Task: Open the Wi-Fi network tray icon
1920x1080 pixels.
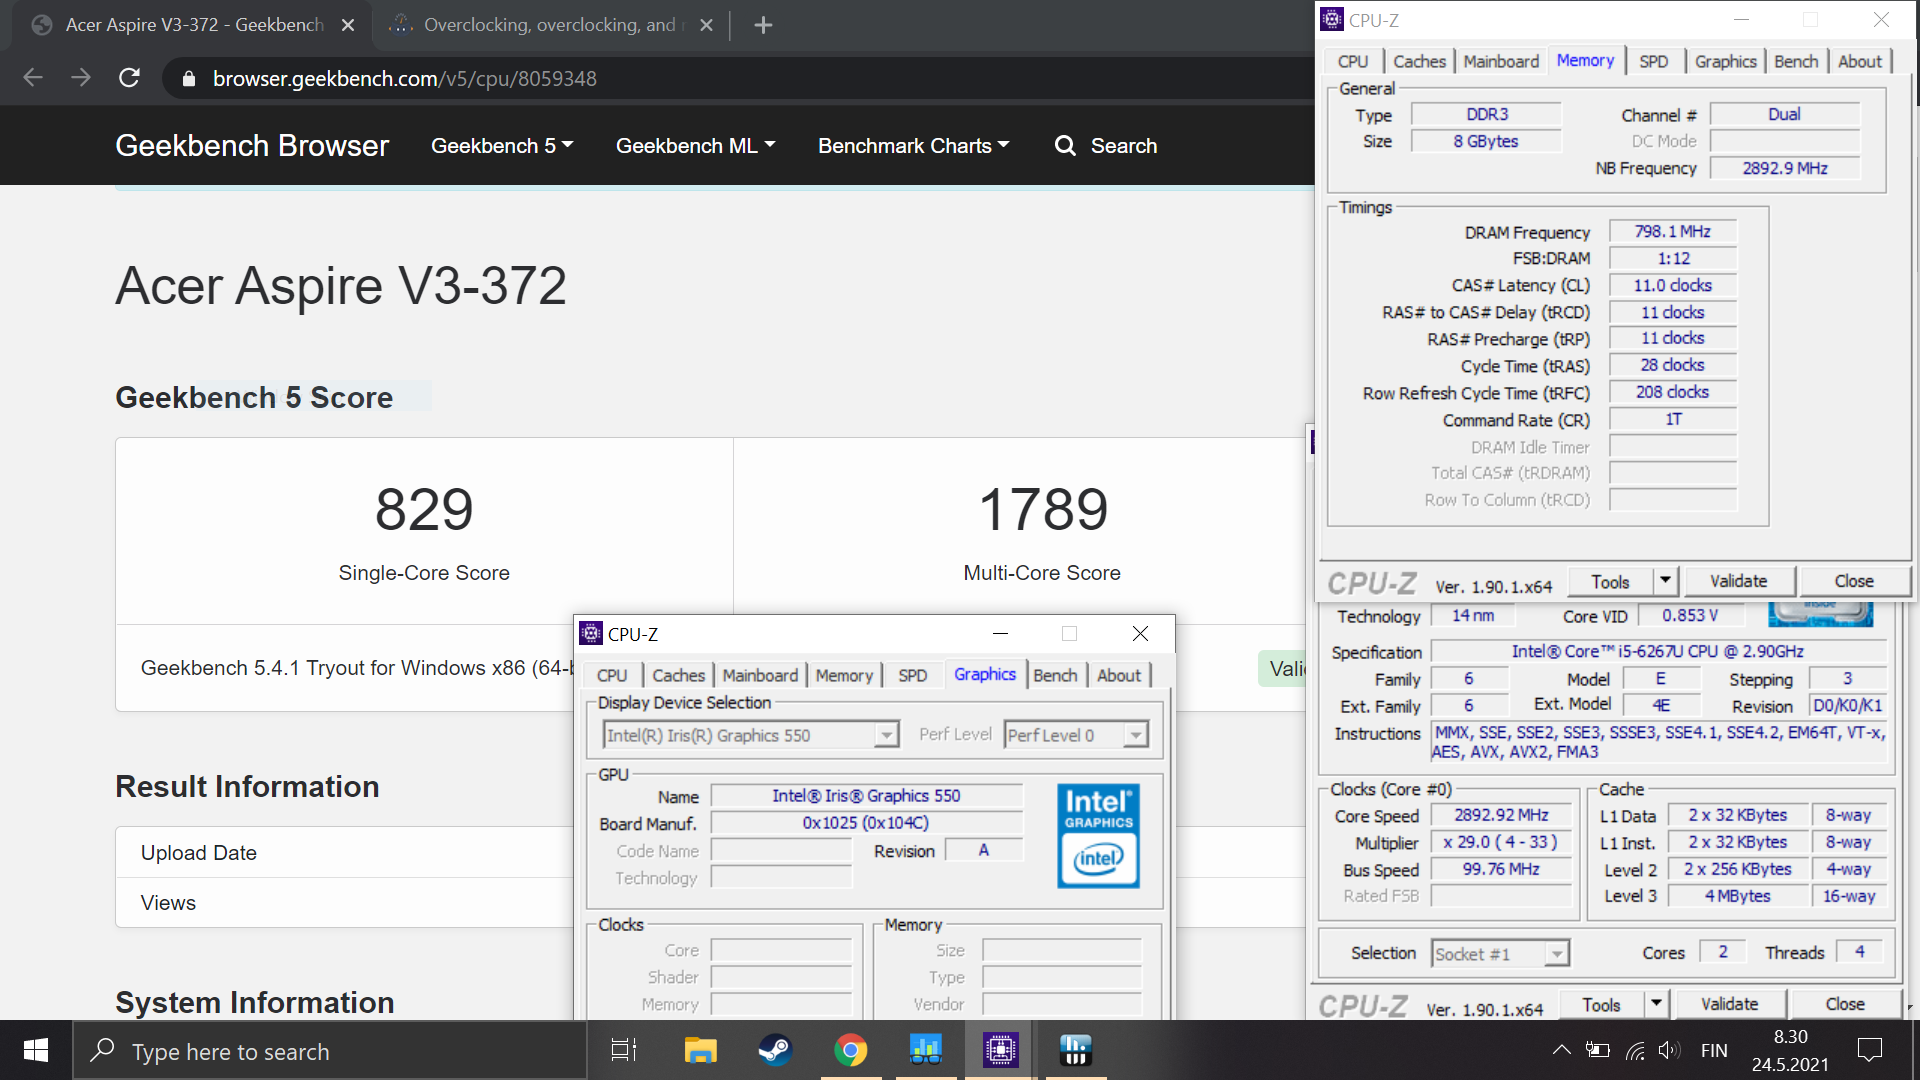Action: point(1635,1050)
